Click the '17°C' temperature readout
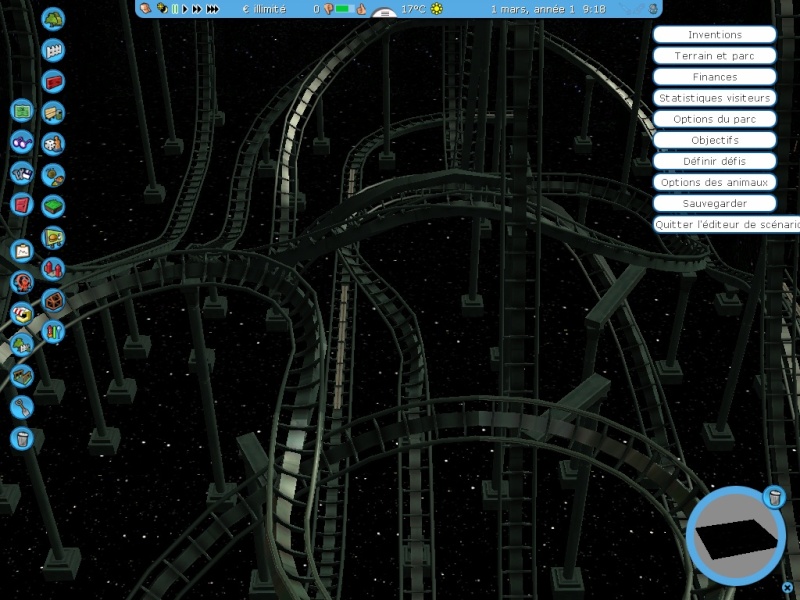 414,9
